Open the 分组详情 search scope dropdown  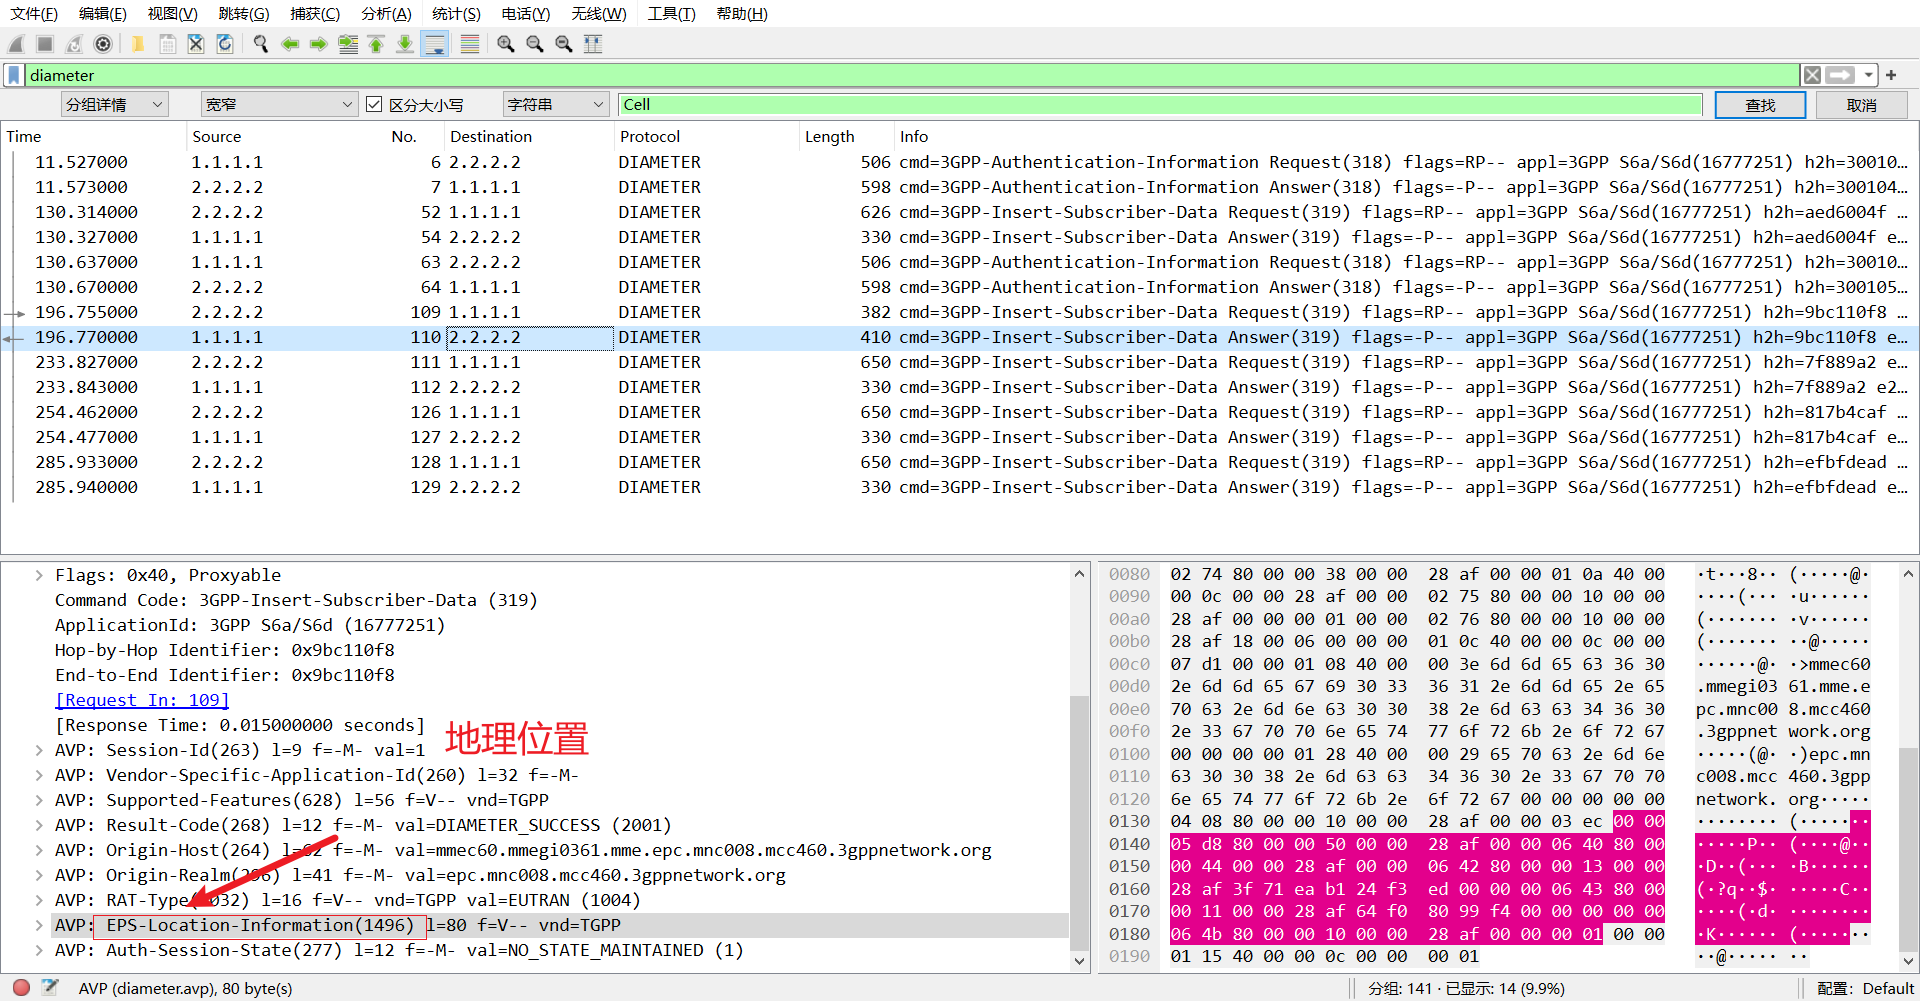pyautogui.click(x=115, y=104)
